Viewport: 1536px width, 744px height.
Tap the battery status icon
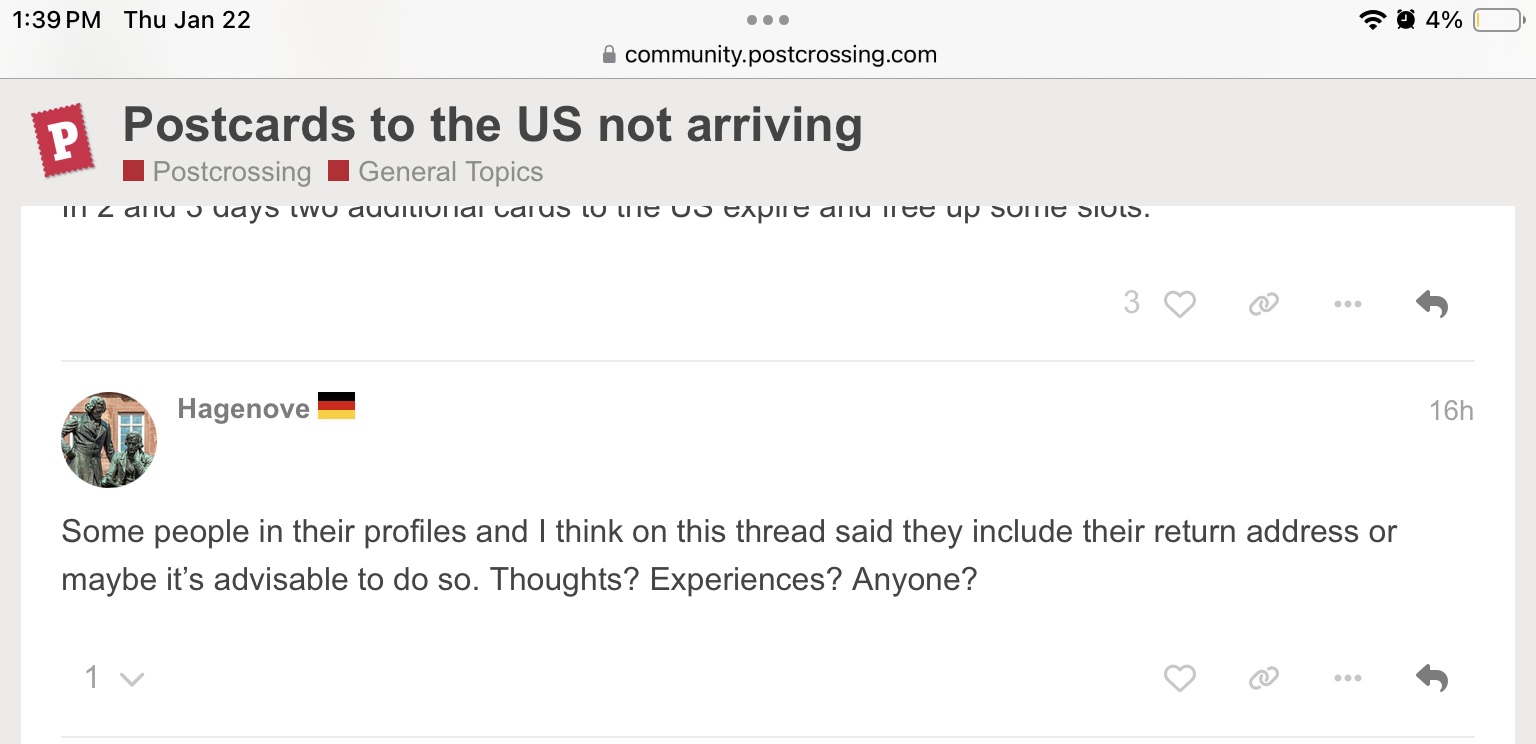tap(1497, 20)
